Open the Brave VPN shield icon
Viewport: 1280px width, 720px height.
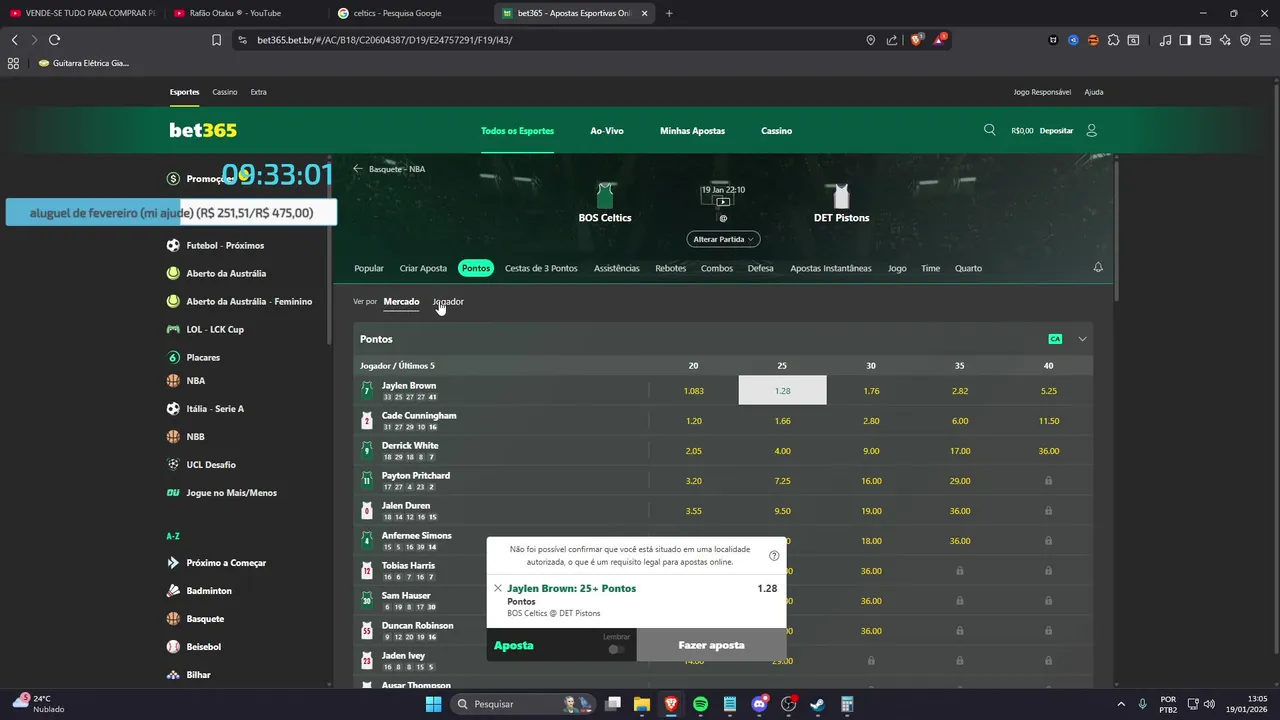(x=1245, y=40)
